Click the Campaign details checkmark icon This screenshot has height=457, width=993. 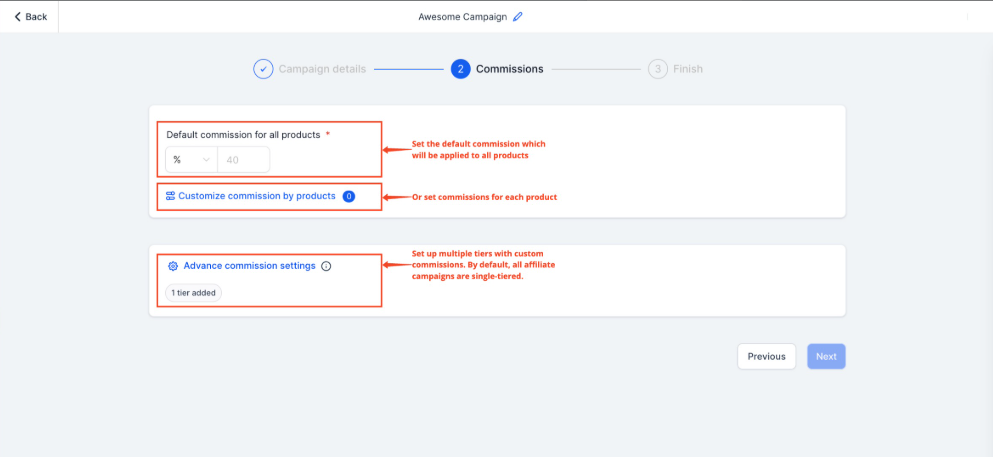coord(263,69)
